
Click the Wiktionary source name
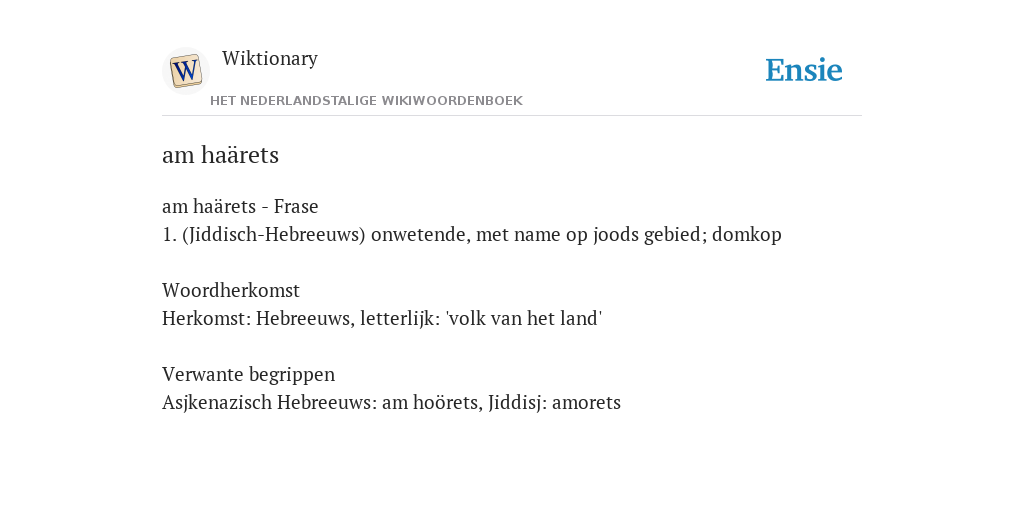tap(270, 58)
